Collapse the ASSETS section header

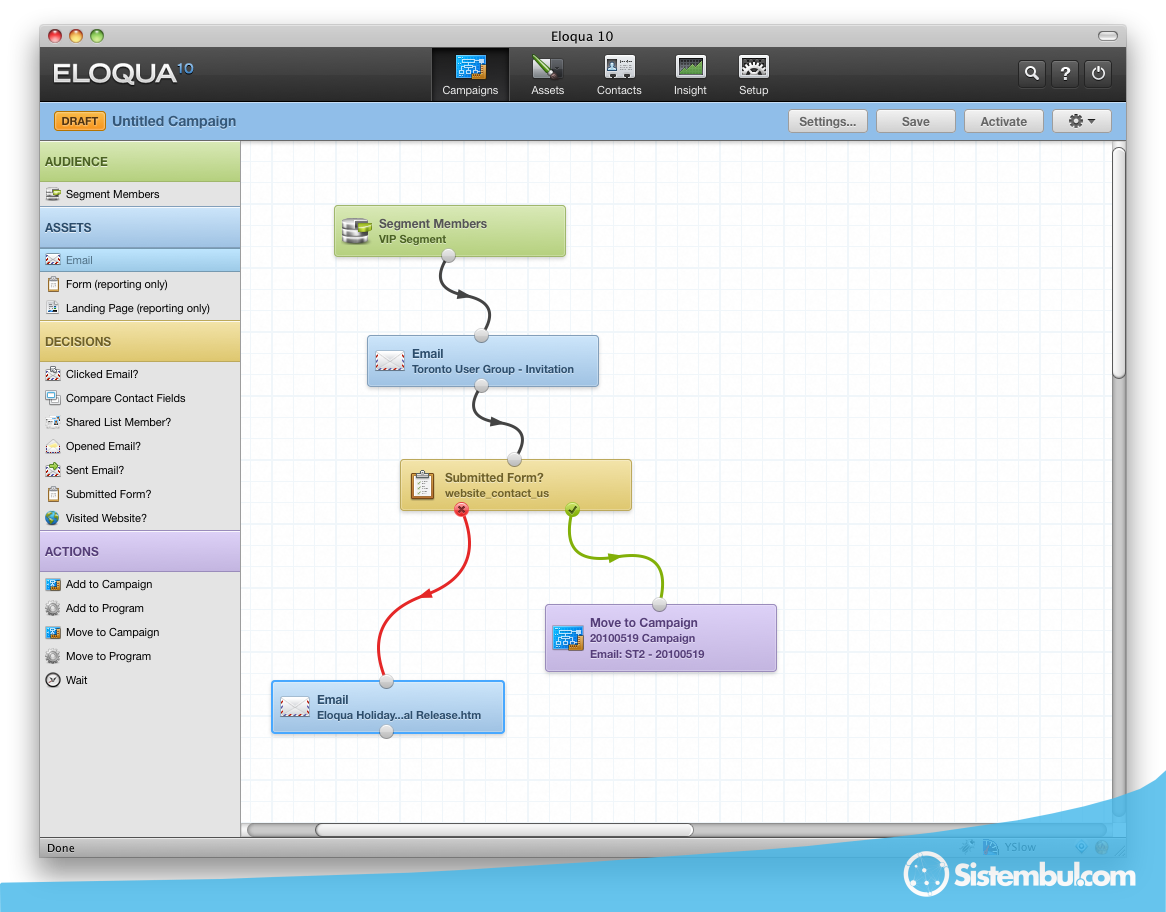pos(140,228)
